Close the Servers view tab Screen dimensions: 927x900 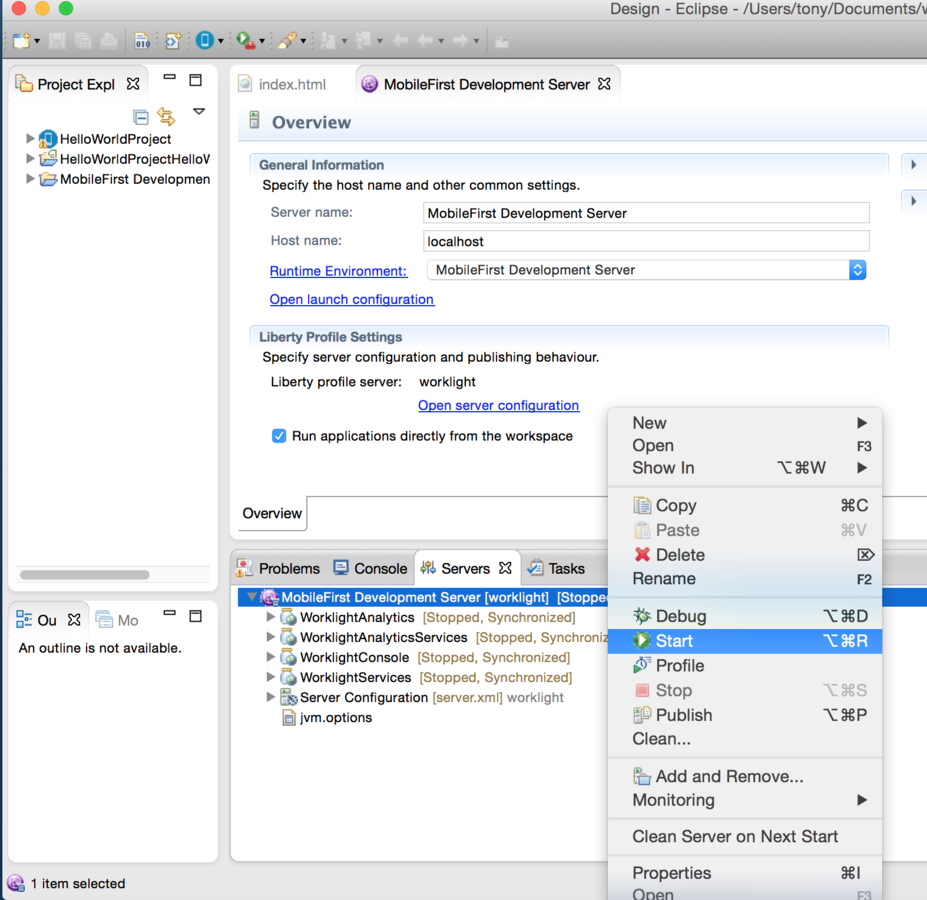pos(505,568)
